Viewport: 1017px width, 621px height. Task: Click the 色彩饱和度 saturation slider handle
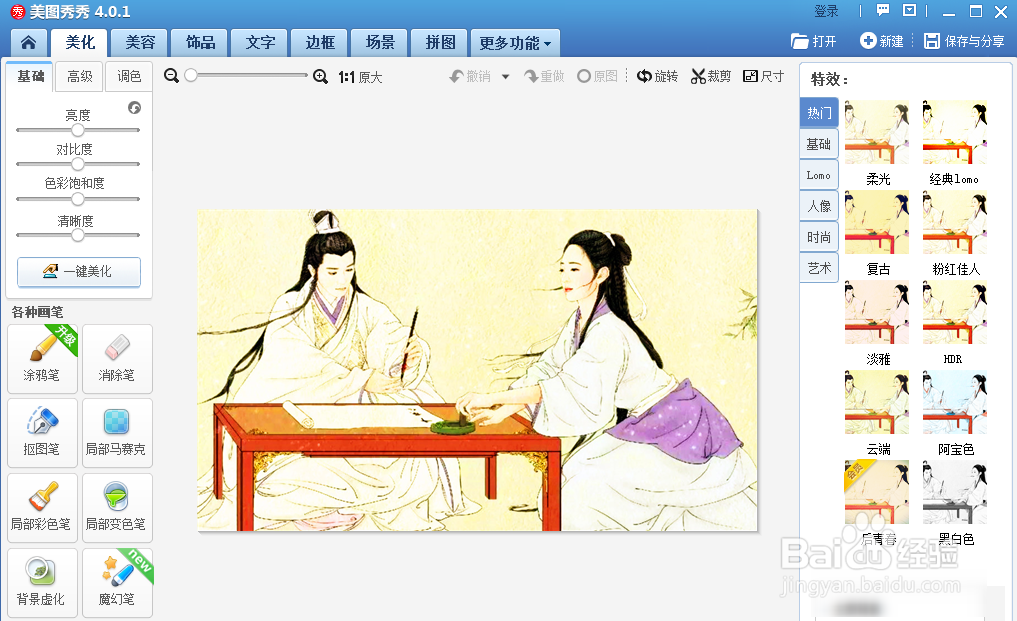pos(78,199)
